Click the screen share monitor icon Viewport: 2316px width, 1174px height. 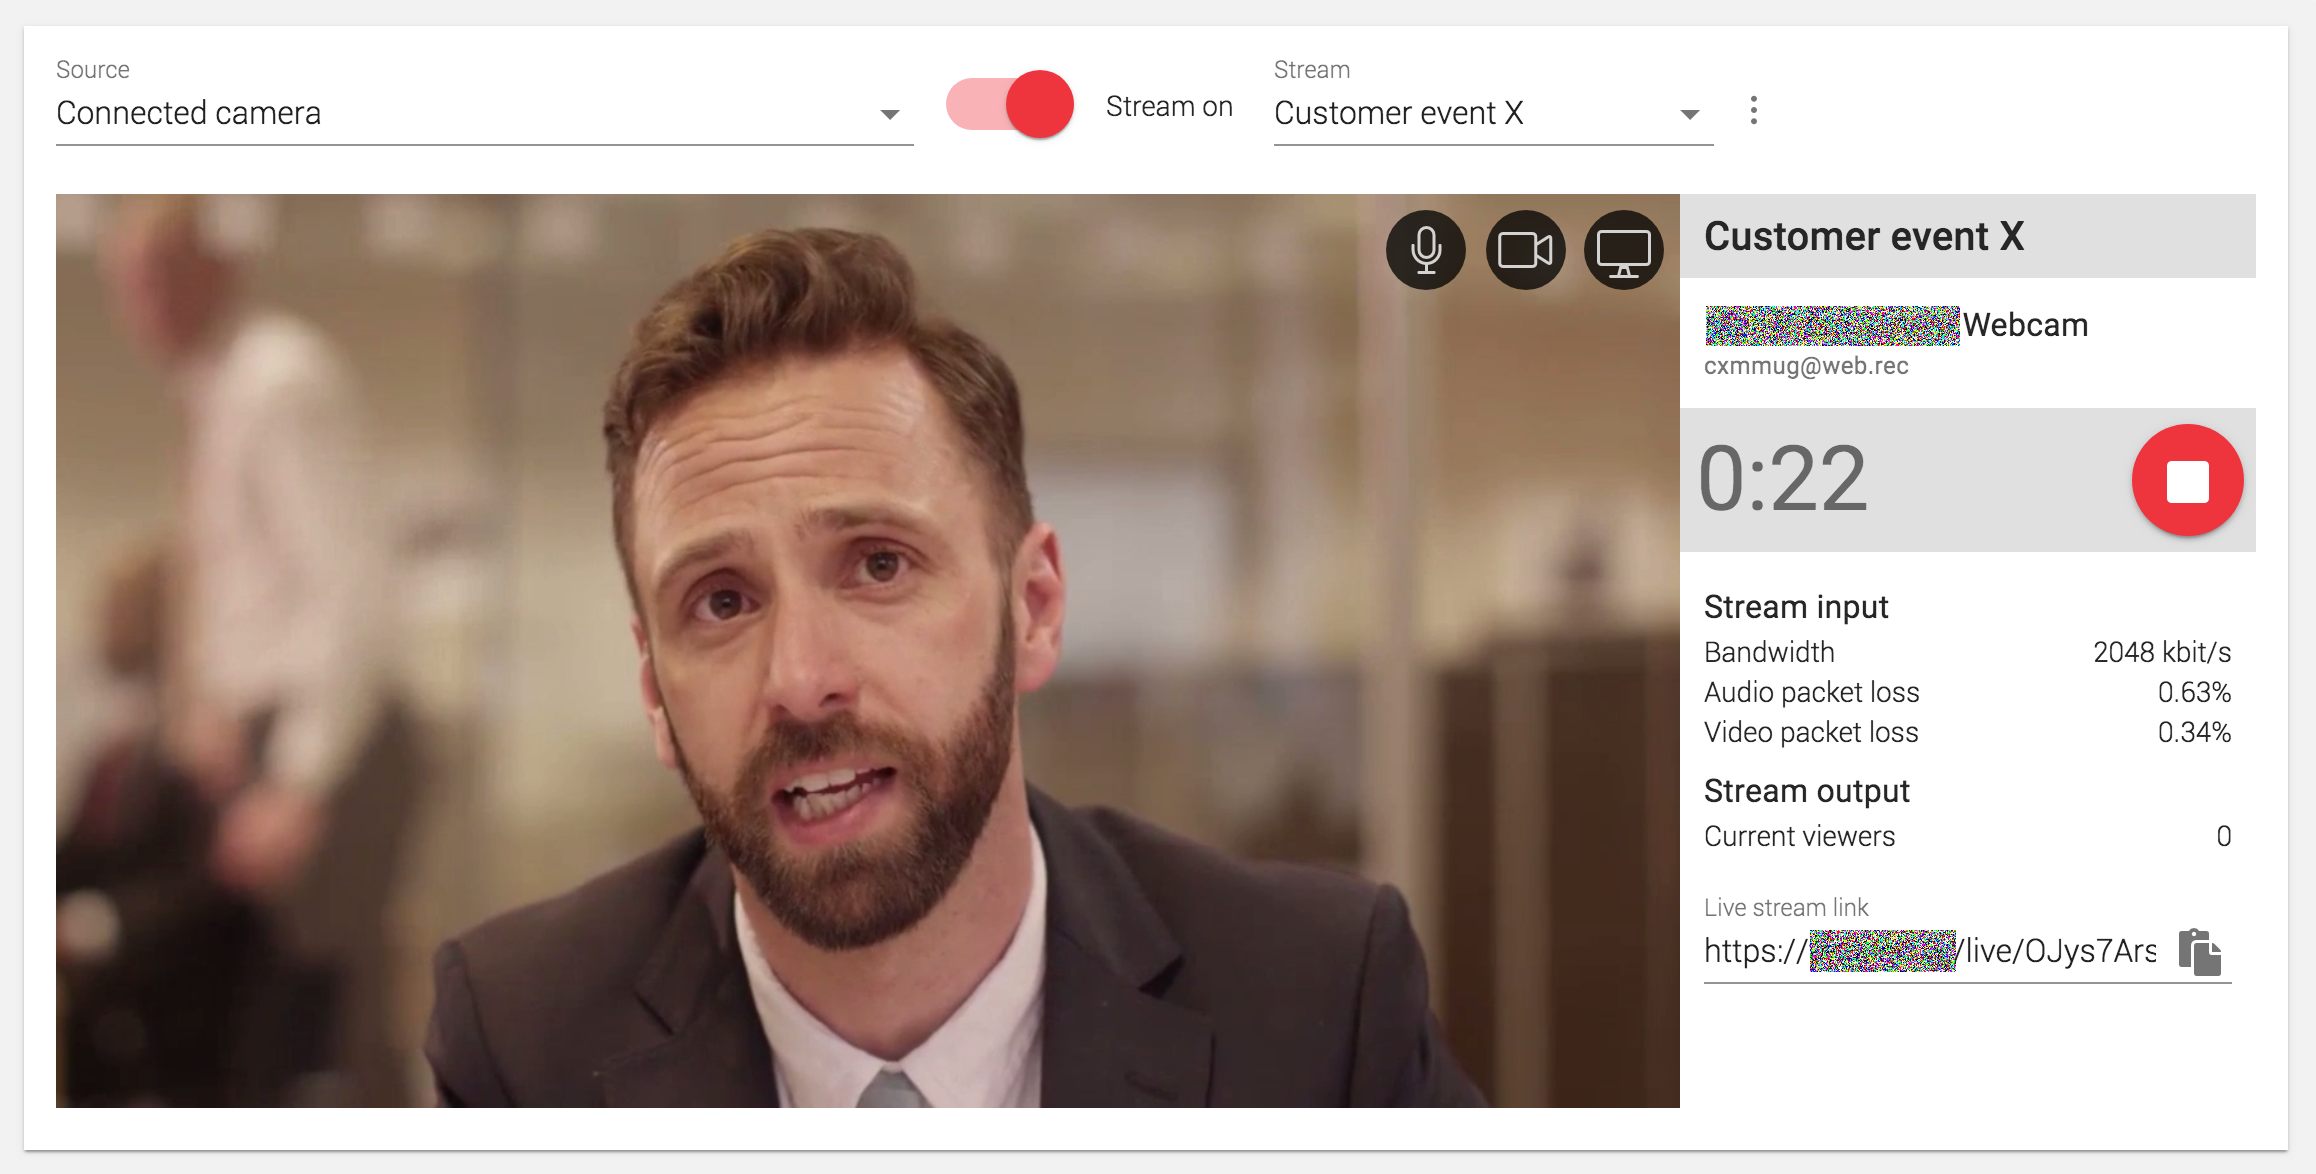click(x=1623, y=250)
